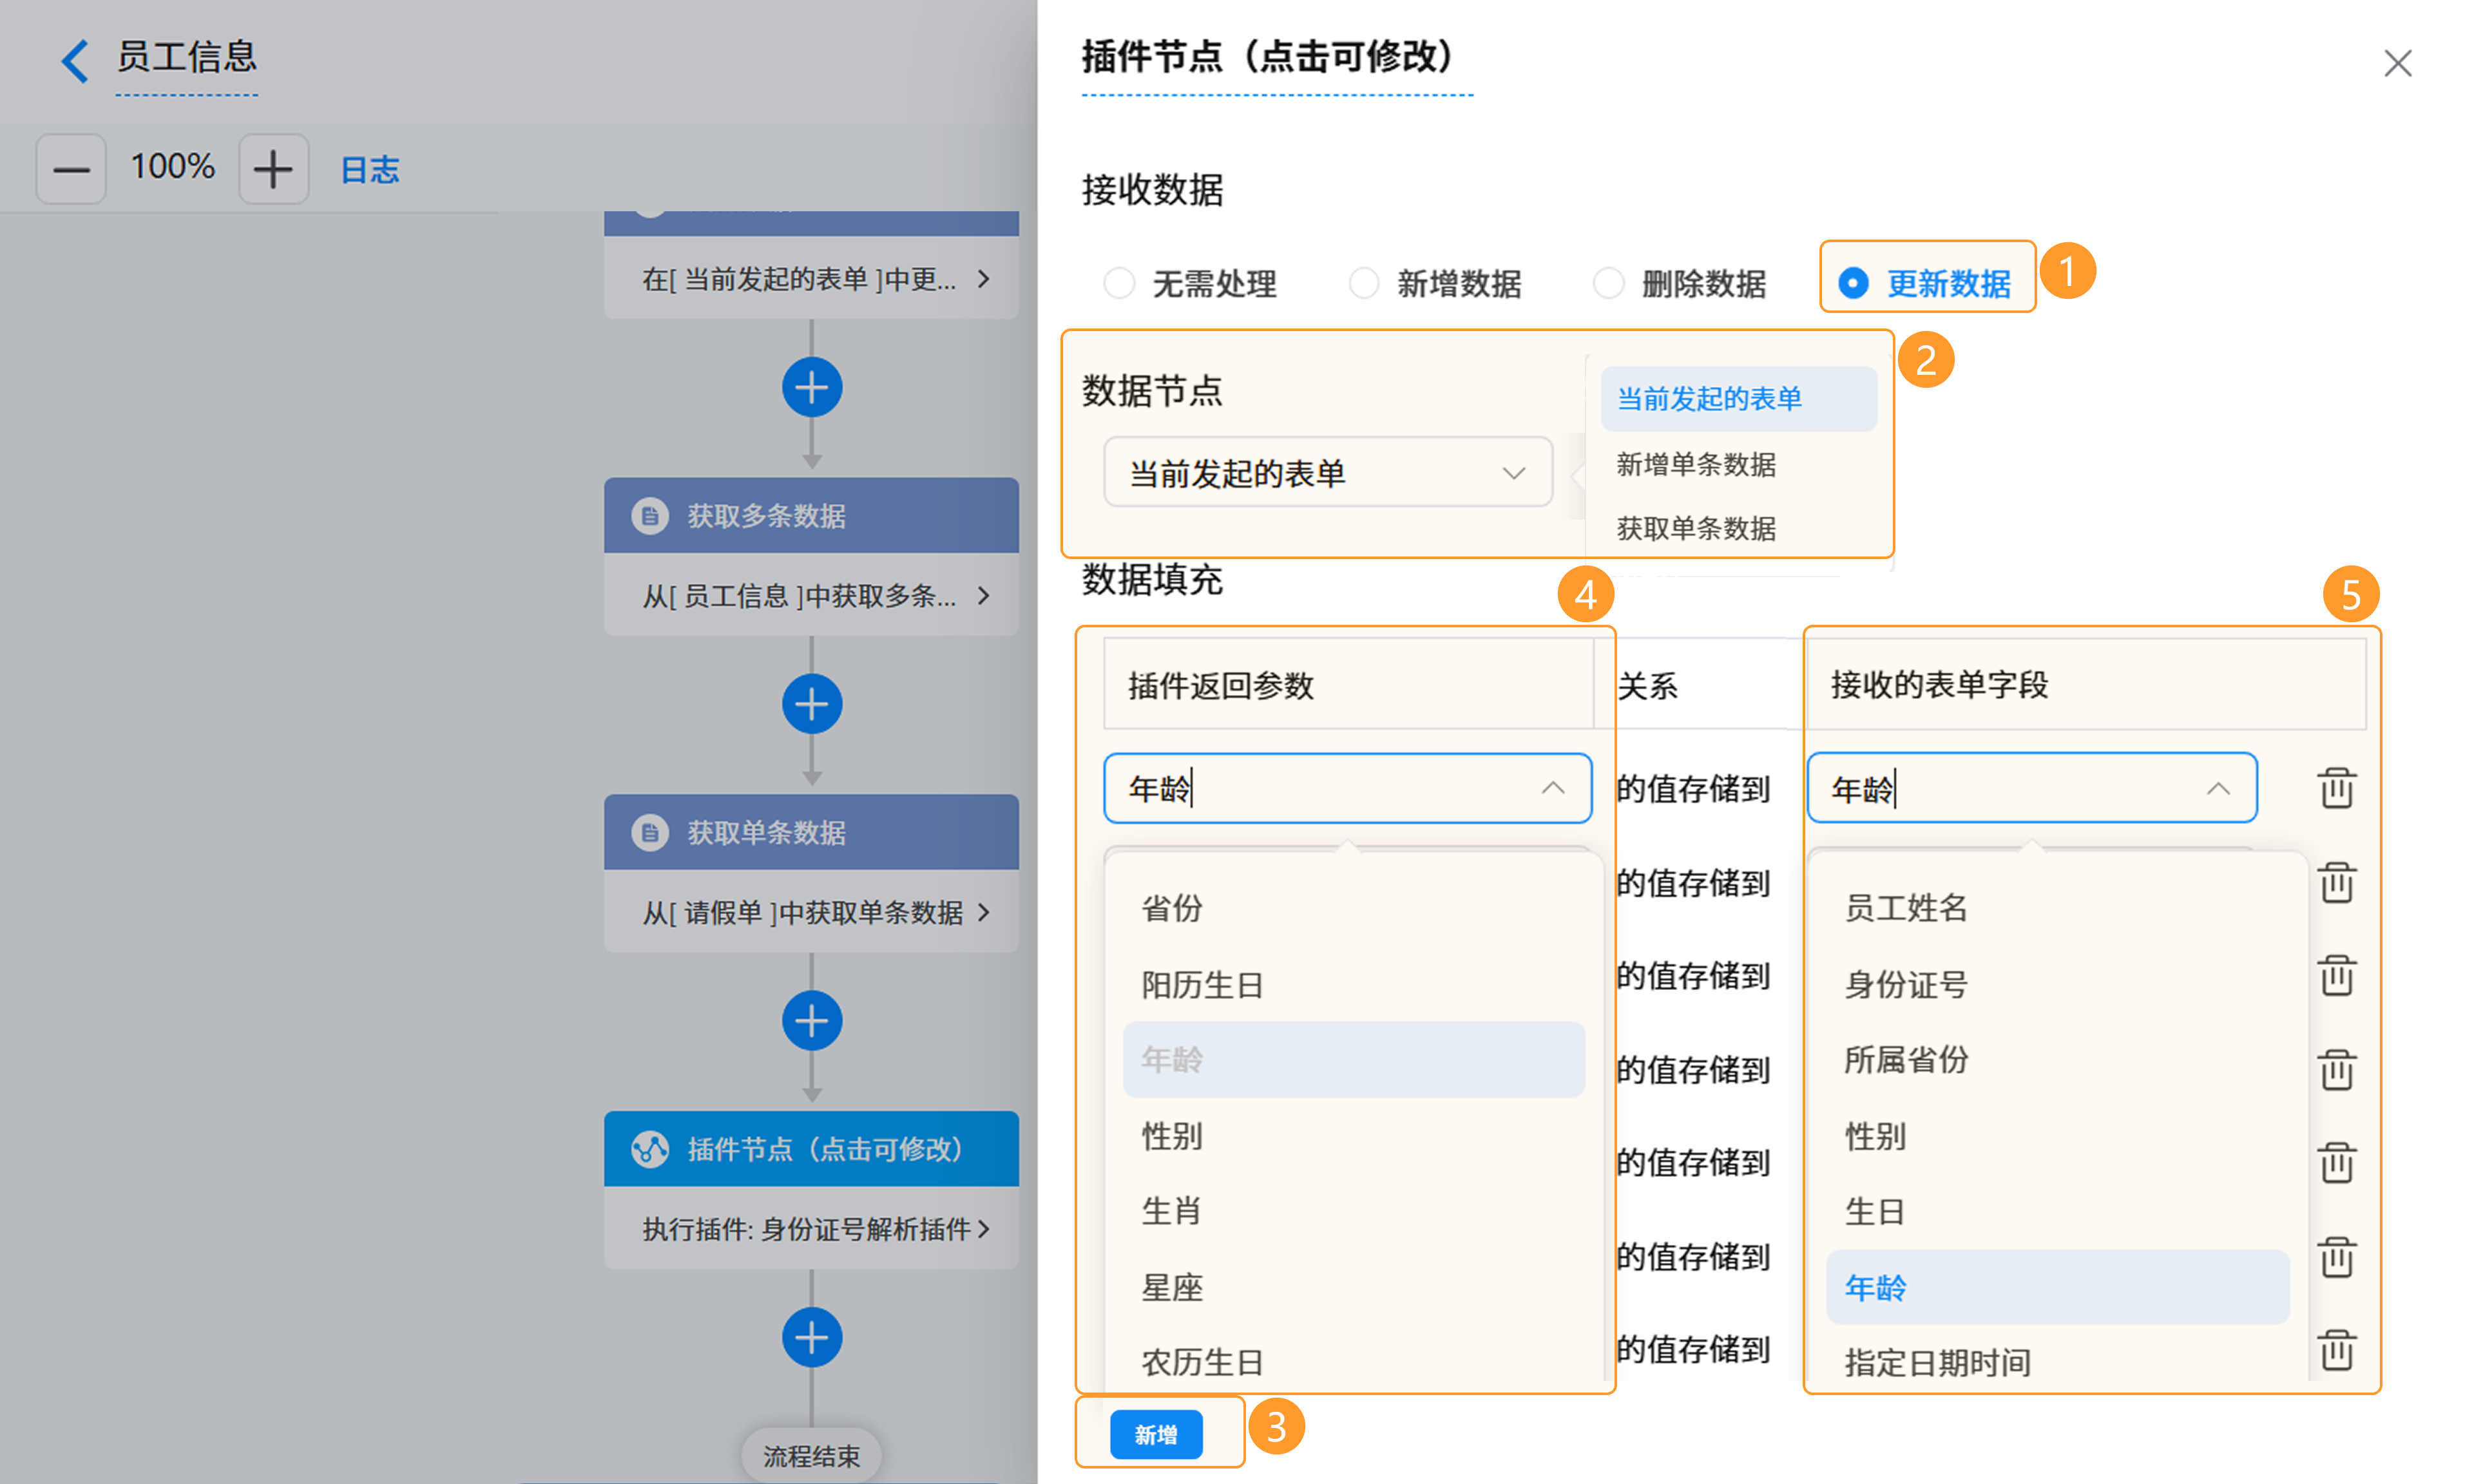Delete the third mapping row with trash icon
This screenshot has width=2474, height=1484.
tap(2336, 976)
